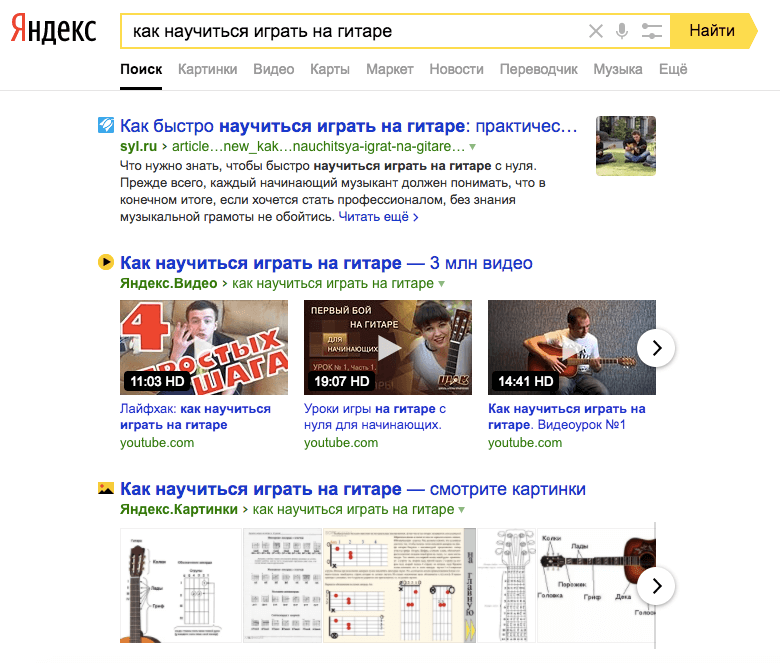Follow the Читать ещё link
The width and height of the screenshot is (780, 663).
tap(378, 216)
